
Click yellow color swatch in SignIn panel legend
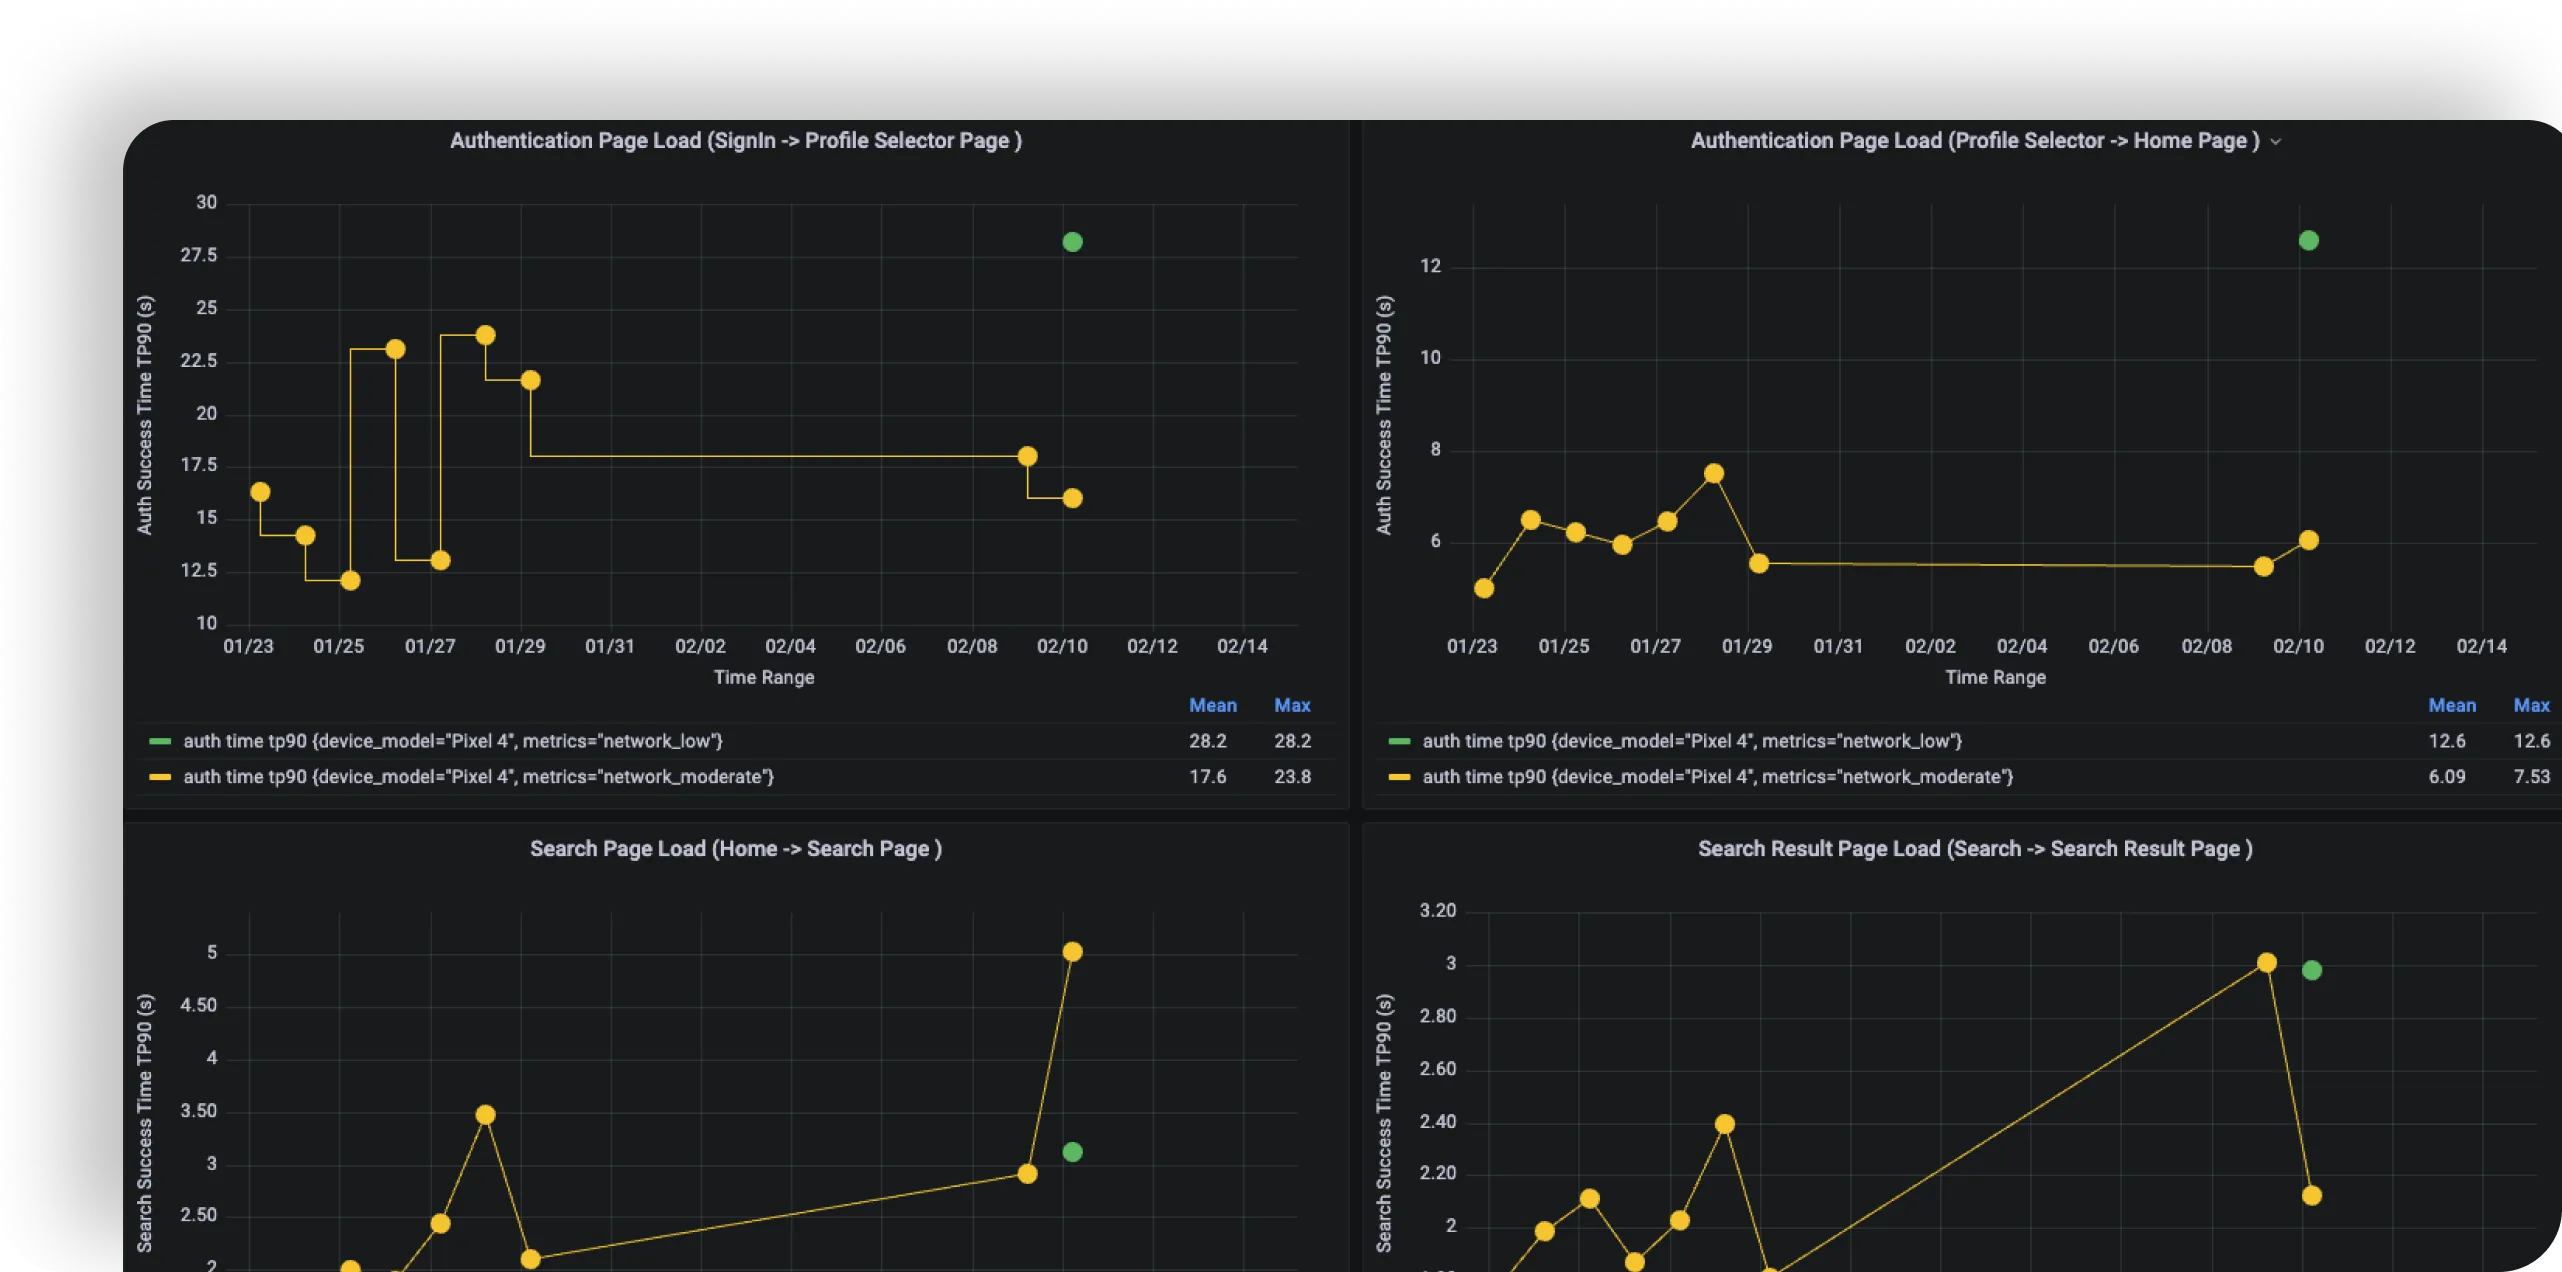(160, 777)
